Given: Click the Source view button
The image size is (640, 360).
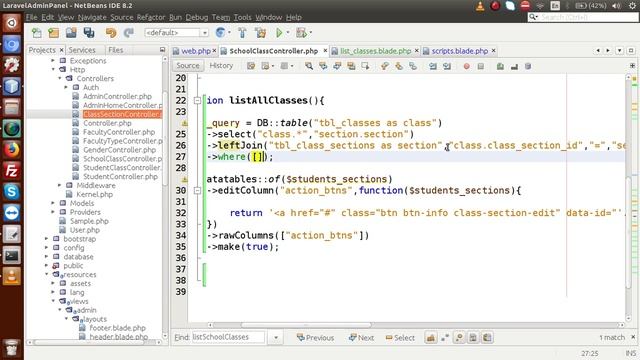Looking at the screenshot, I should 188,66.
